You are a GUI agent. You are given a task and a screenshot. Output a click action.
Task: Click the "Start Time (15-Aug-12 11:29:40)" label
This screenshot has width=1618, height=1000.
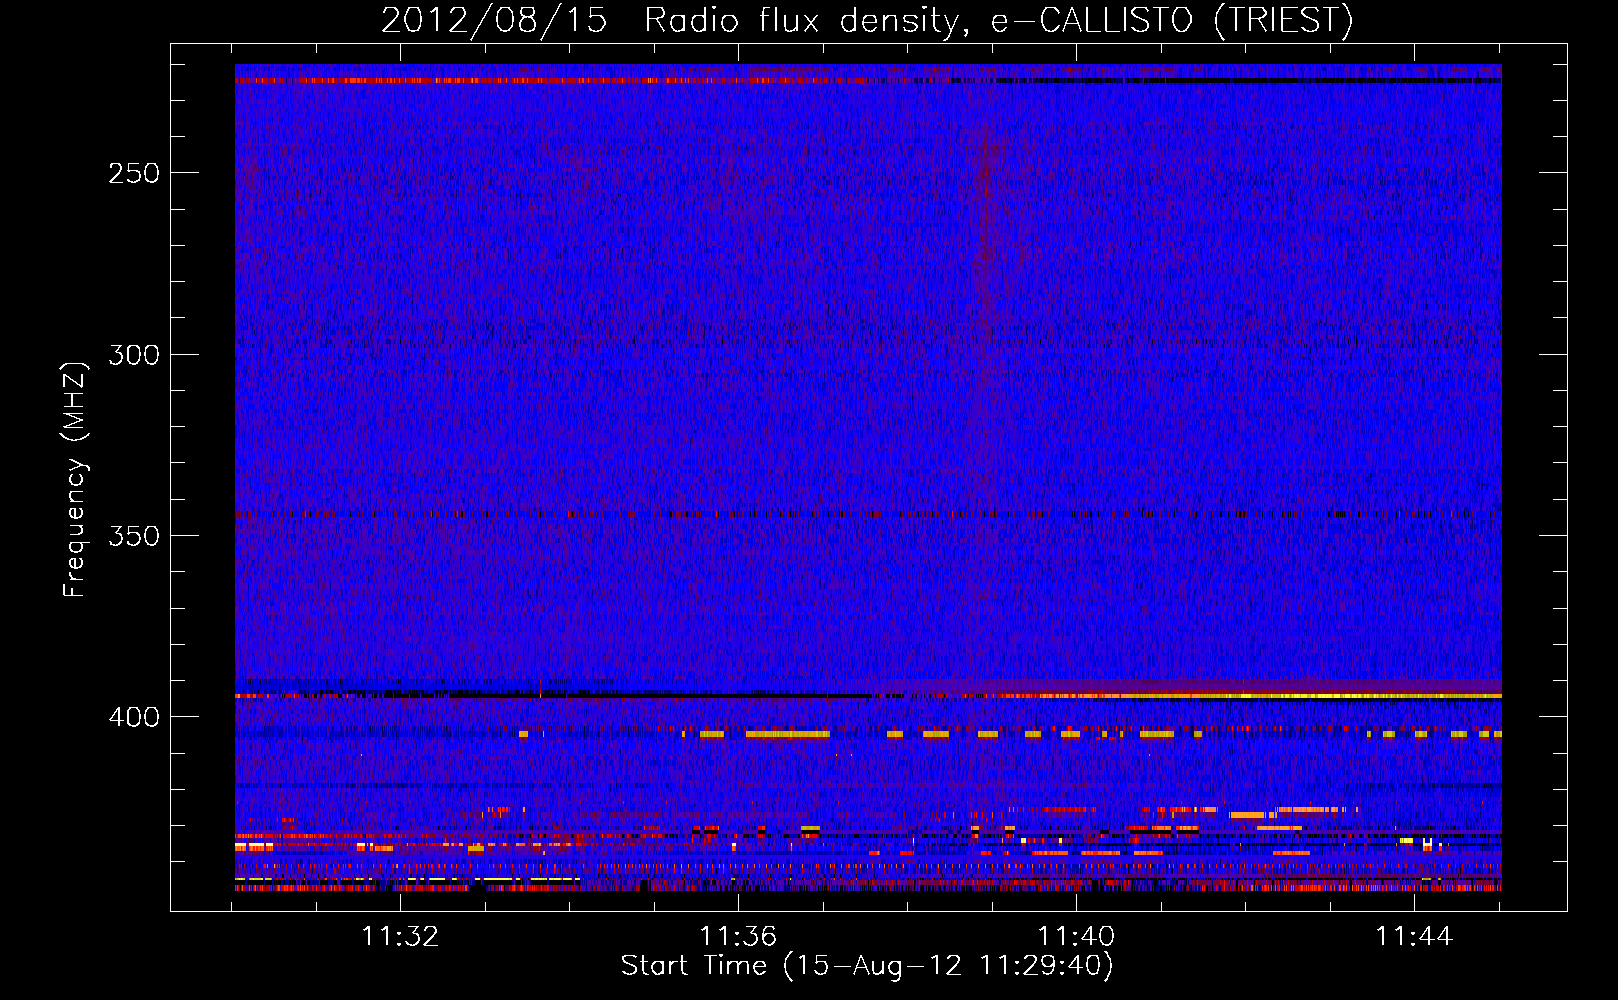pyautogui.click(x=867, y=966)
